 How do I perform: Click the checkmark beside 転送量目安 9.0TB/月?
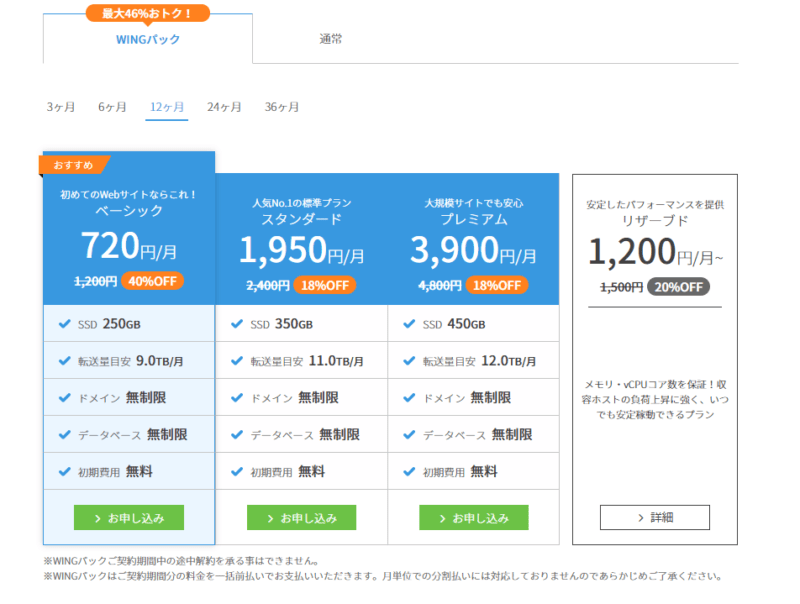click(64, 361)
